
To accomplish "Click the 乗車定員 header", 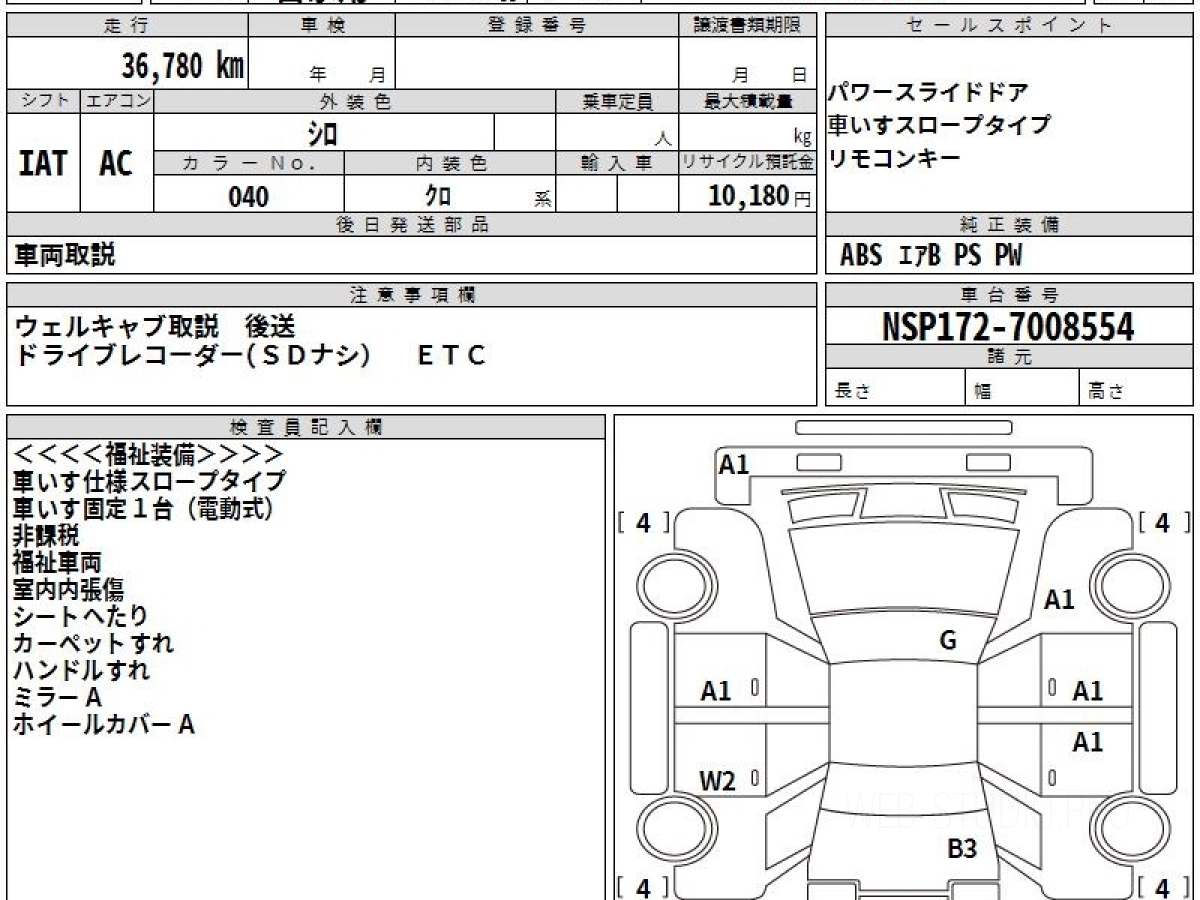I will [617, 101].
